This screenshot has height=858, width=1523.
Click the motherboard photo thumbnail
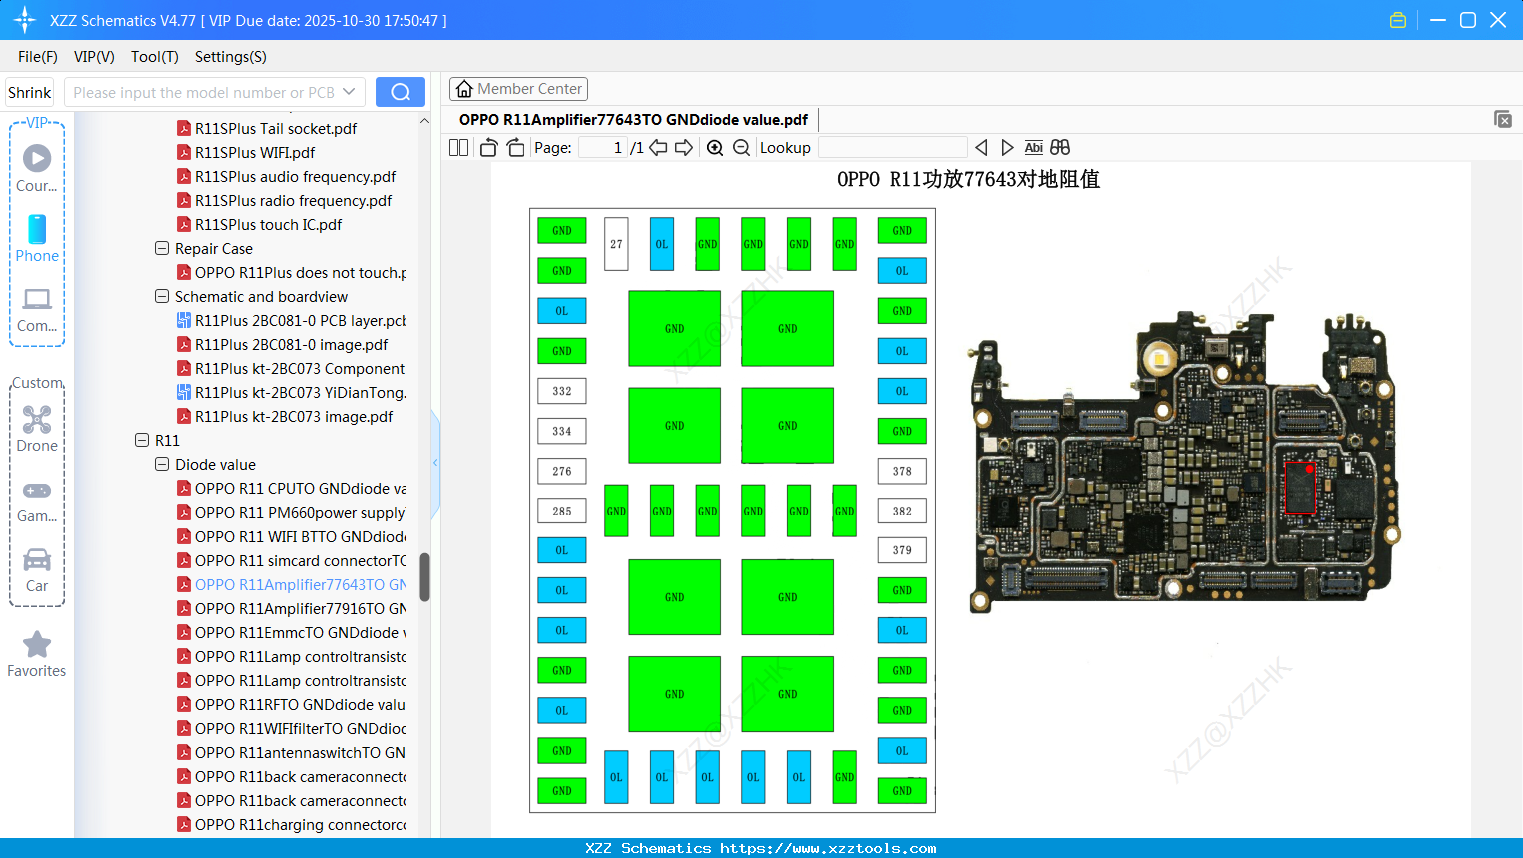[x=1183, y=461]
